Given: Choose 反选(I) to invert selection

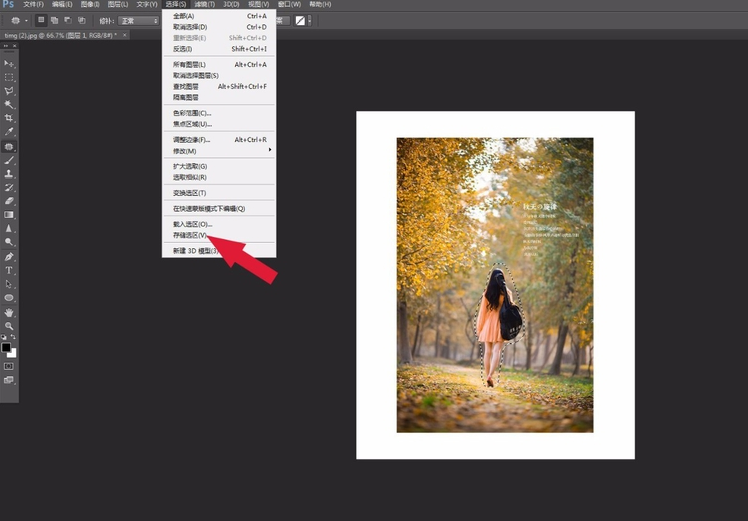Looking at the screenshot, I should (219, 49).
